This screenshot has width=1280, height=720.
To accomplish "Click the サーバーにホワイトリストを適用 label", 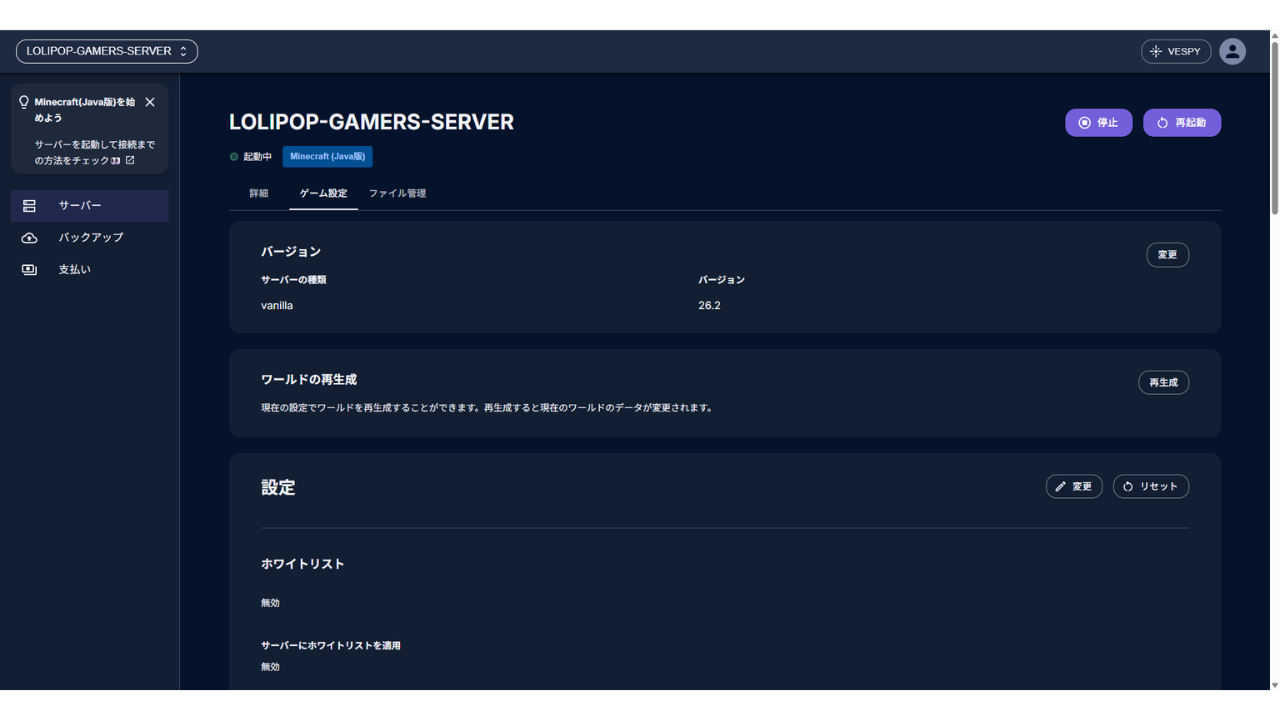I will tap(331, 646).
